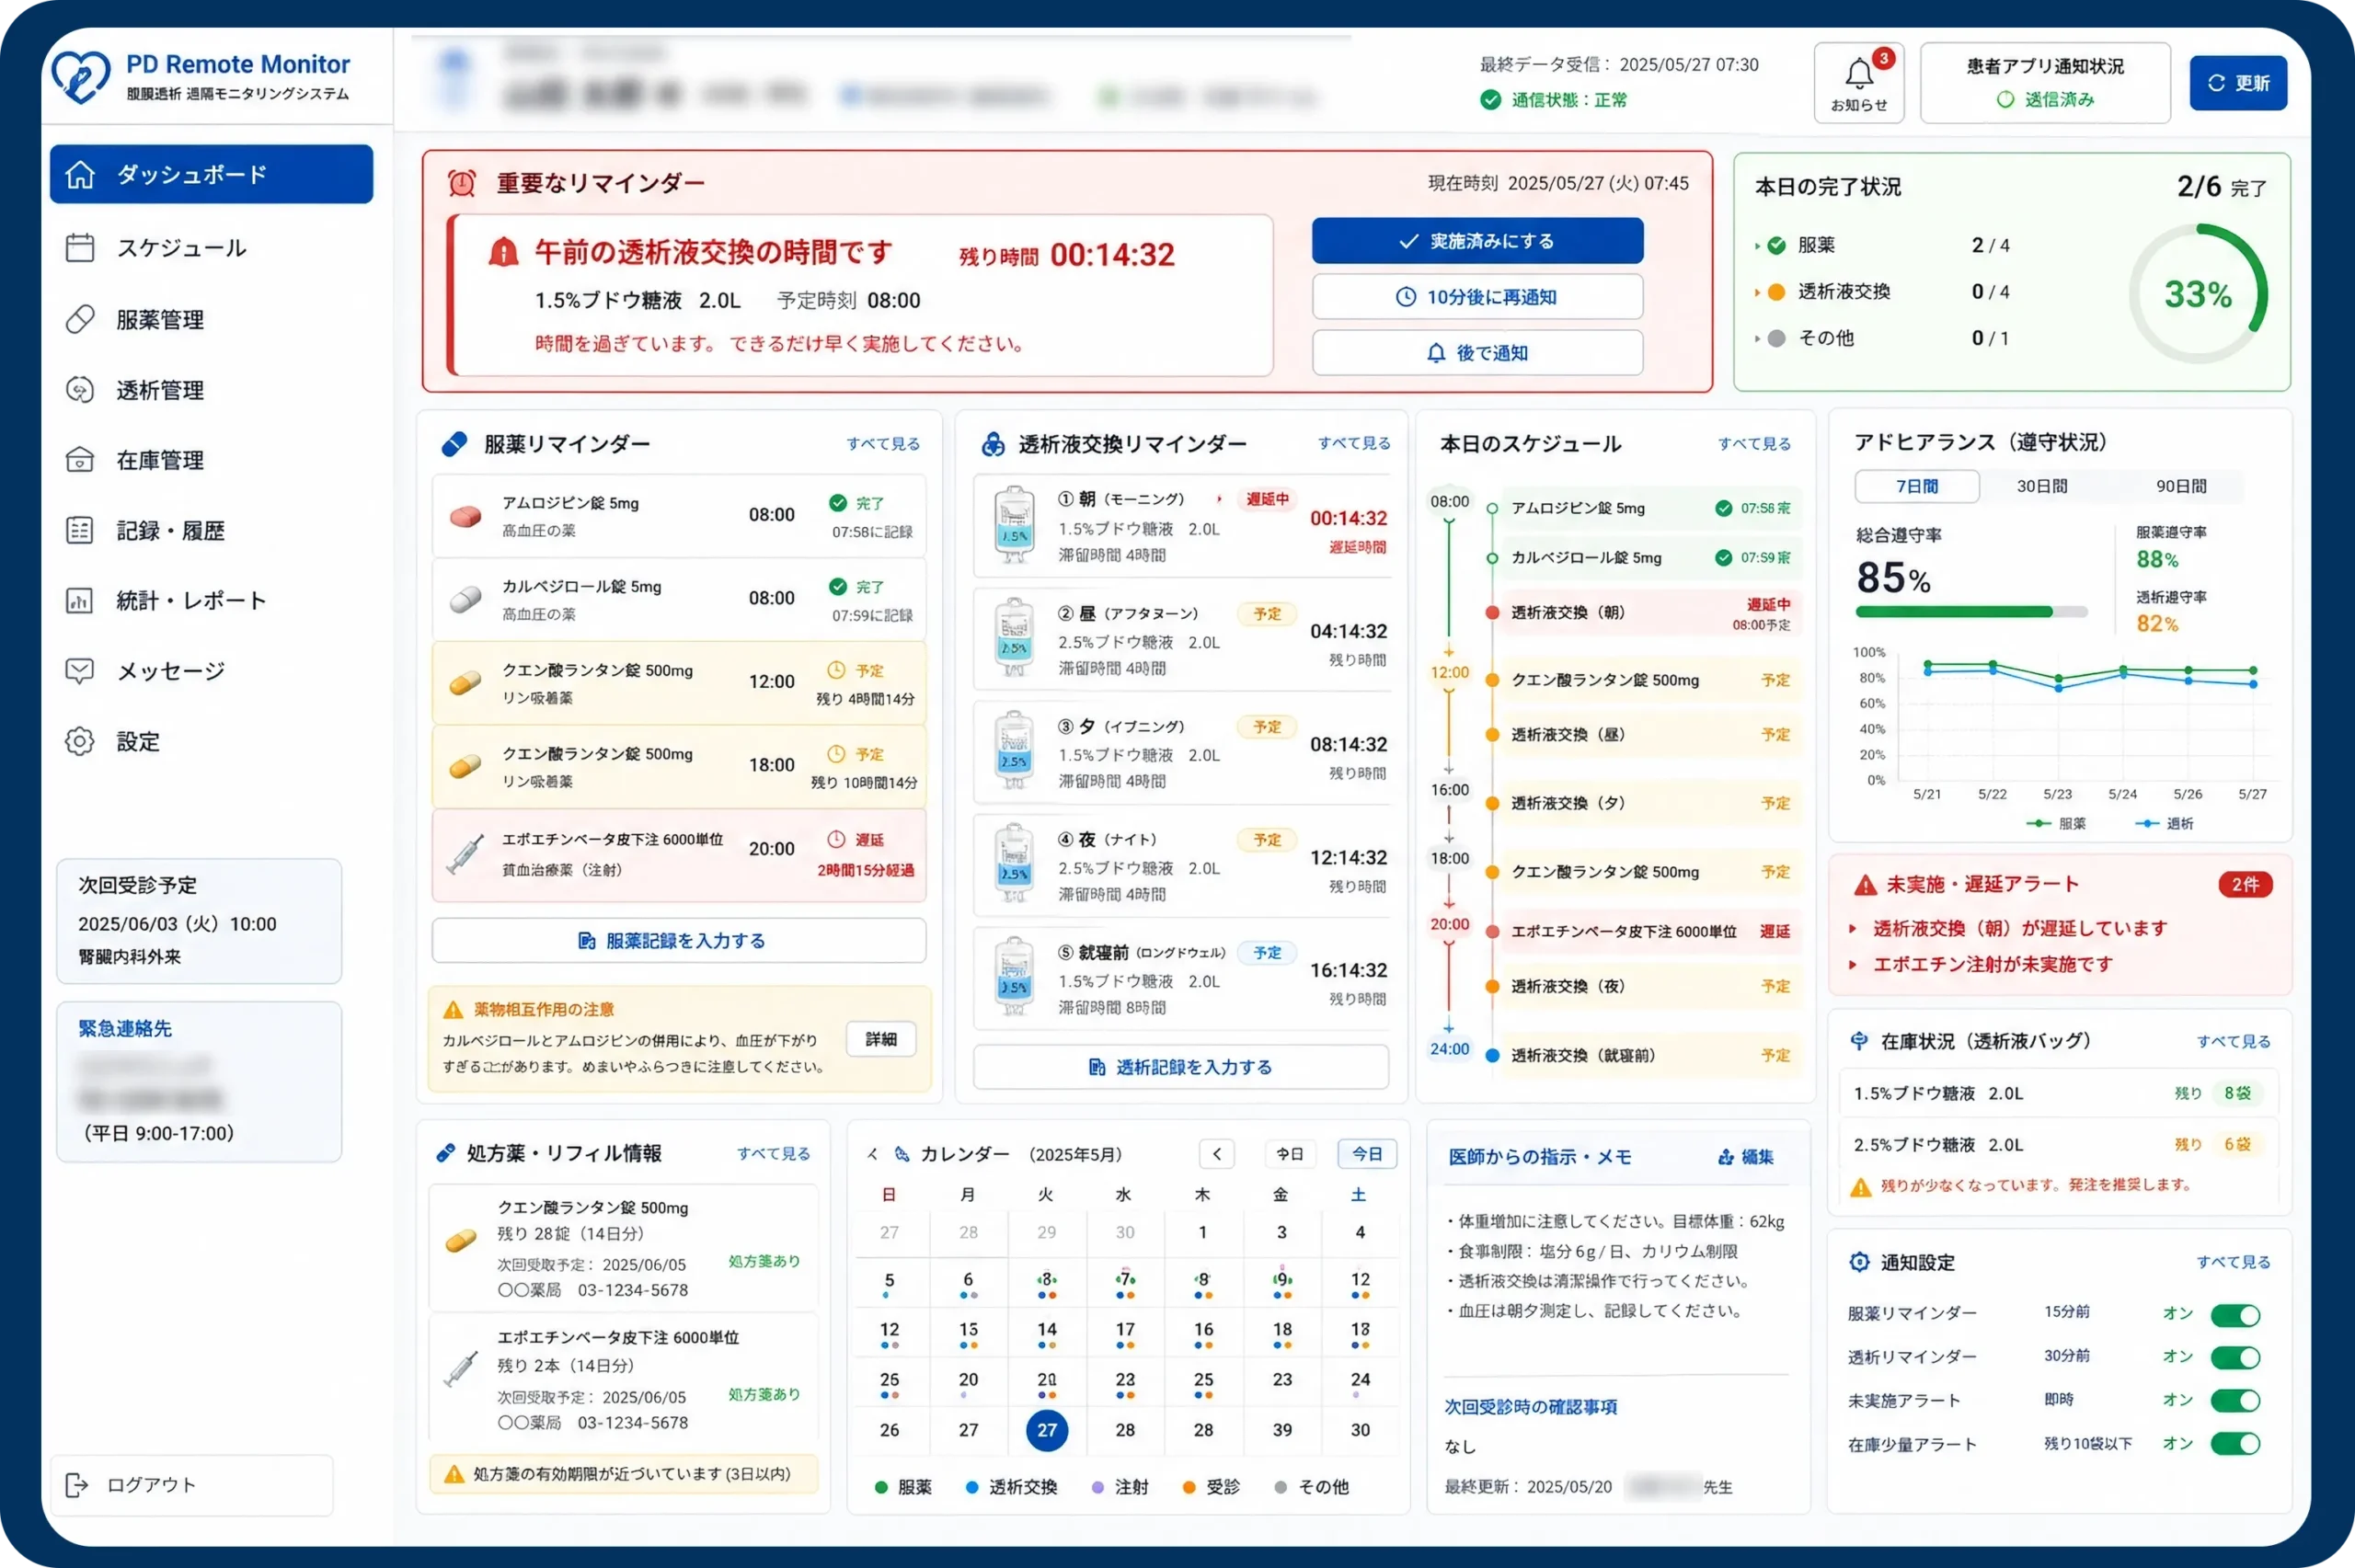Viewport: 2355px width, 1568px height.
Task: Click the dialysis bag icon next to 透析液交換リマインダー title
Action: (x=992, y=444)
